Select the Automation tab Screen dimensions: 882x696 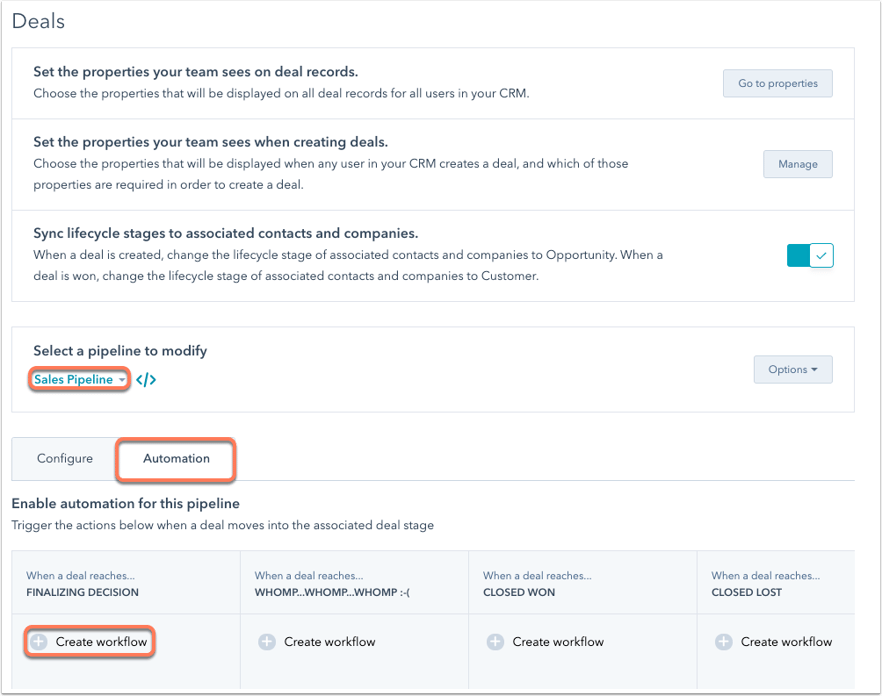(x=175, y=460)
